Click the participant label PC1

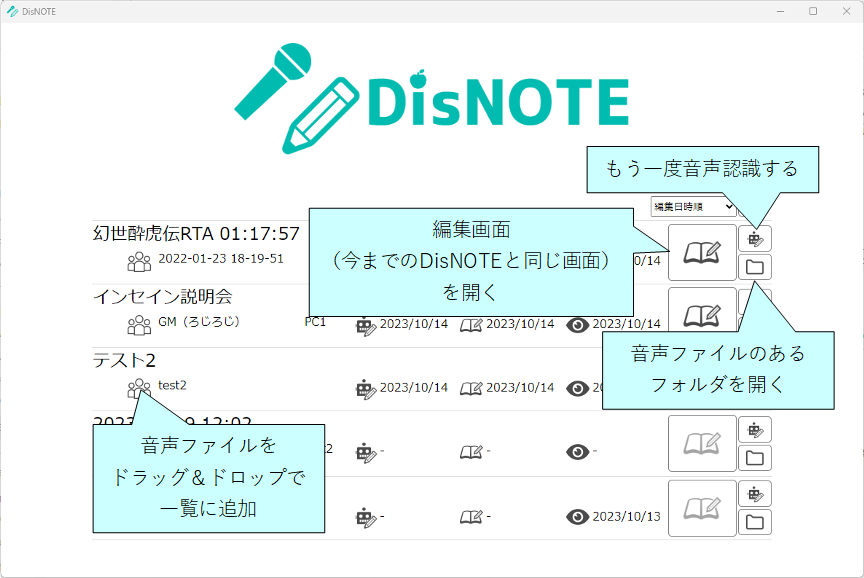[x=315, y=322]
